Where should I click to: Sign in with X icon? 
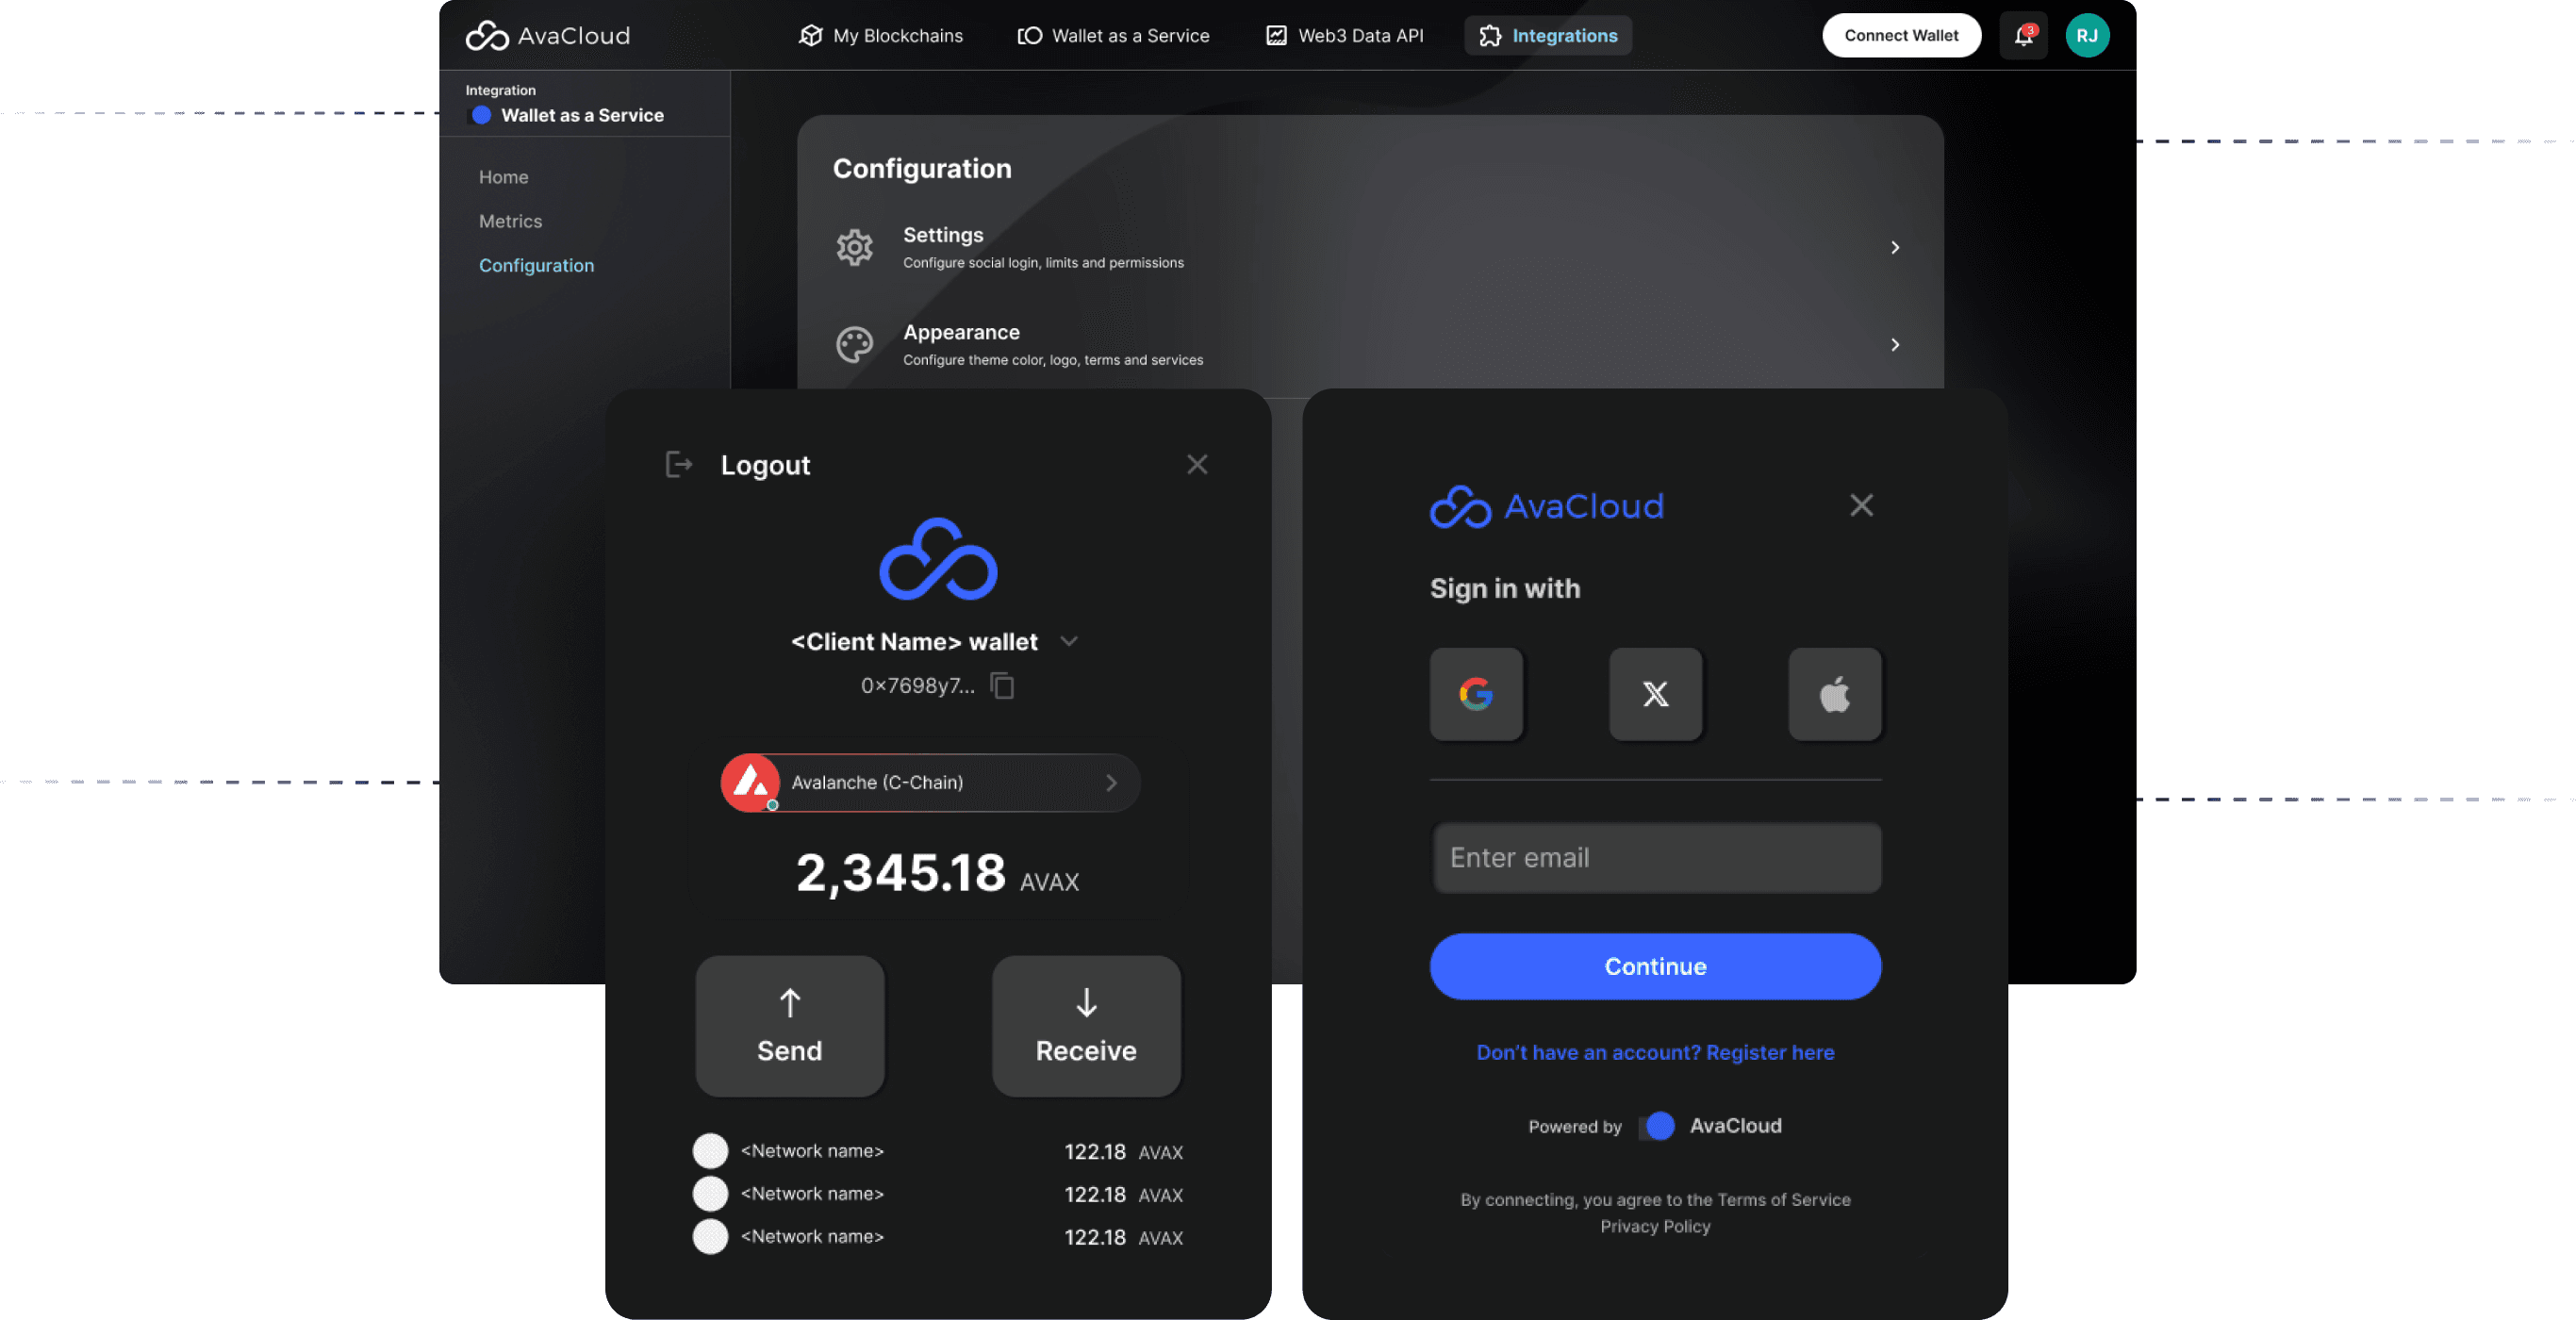click(1655, 694)
